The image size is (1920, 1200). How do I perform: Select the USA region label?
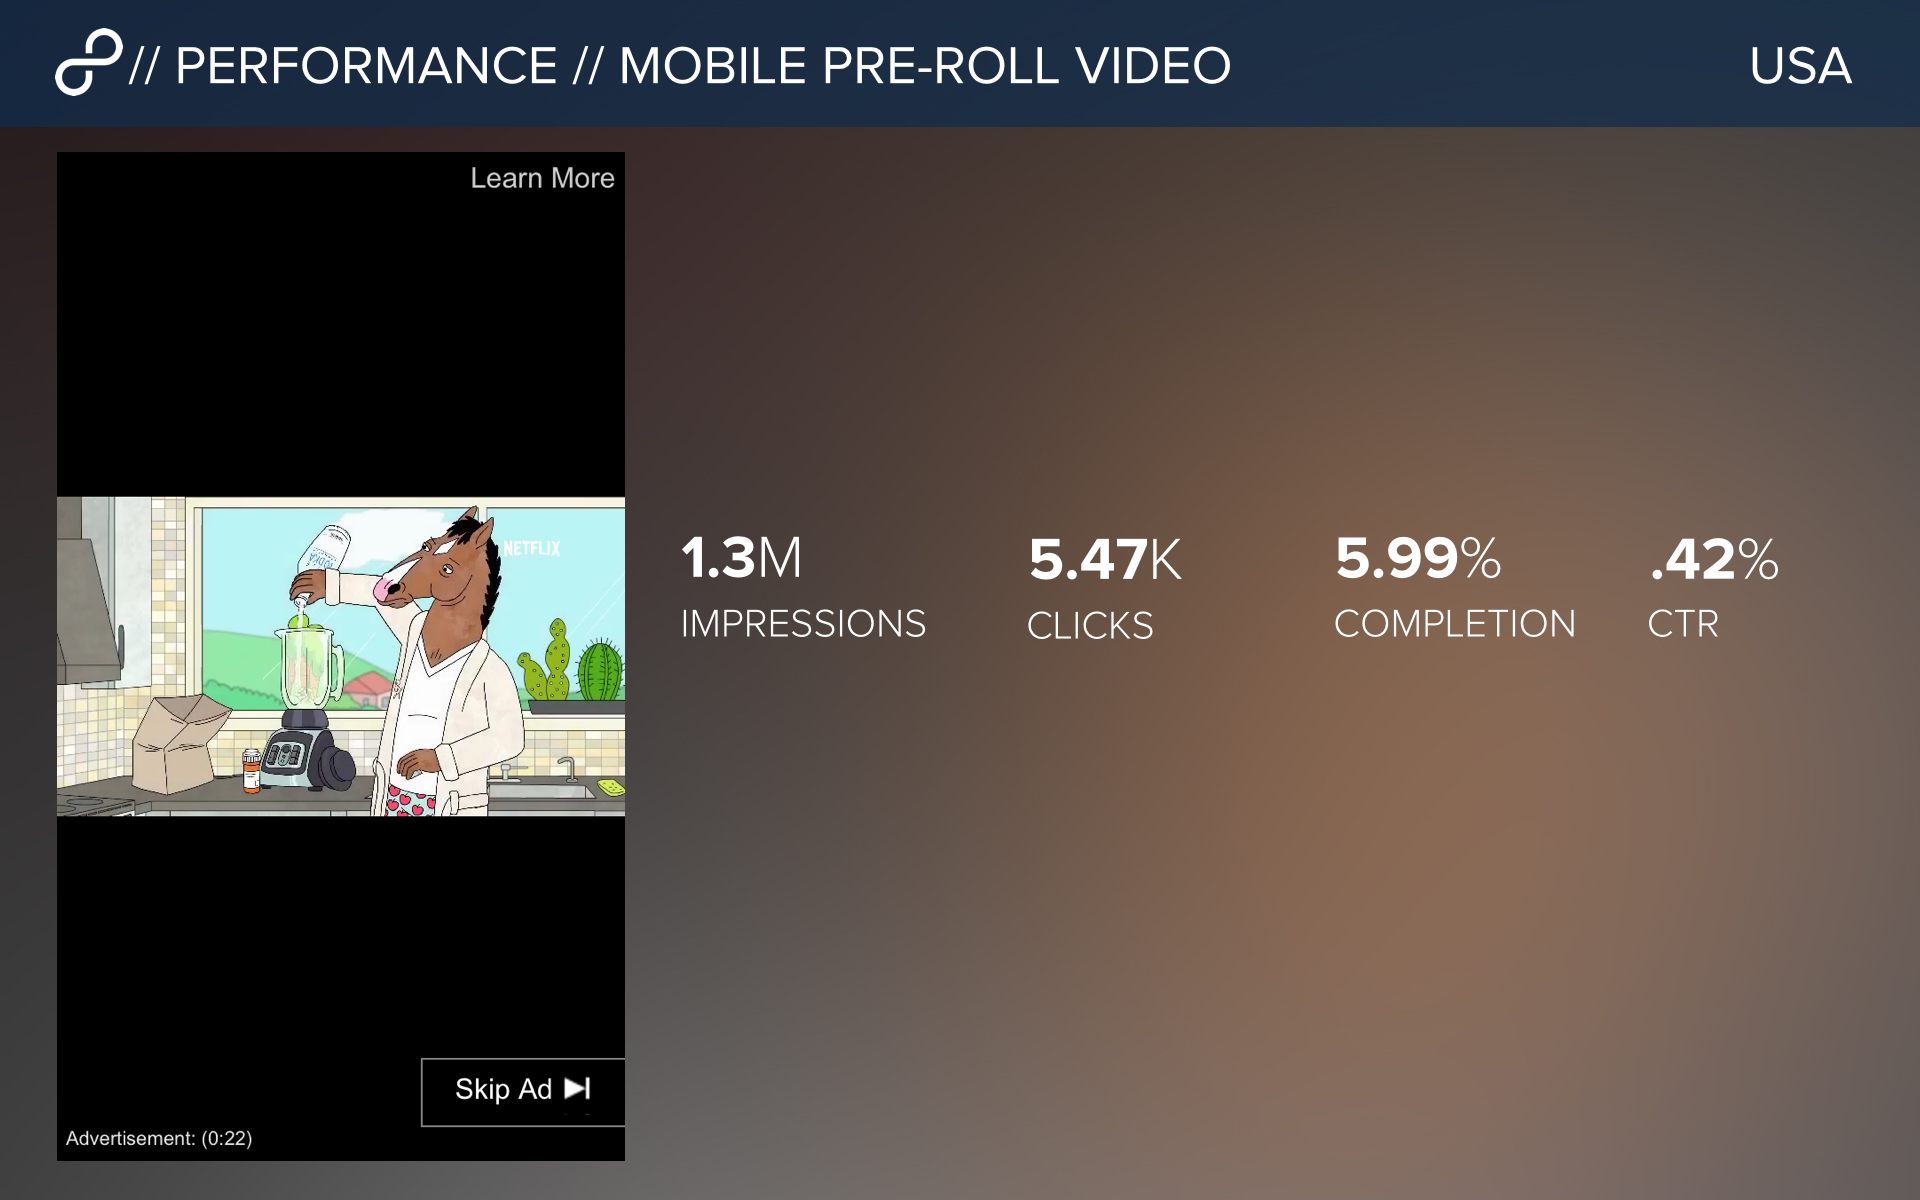pos(1800,66)
